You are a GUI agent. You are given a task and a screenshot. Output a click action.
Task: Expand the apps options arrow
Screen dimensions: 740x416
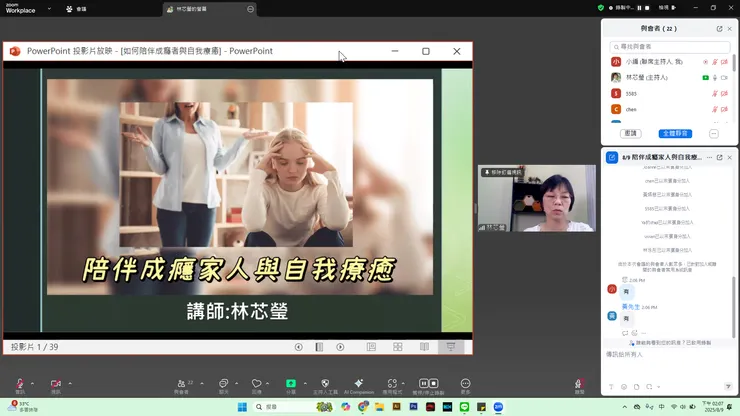[x=403, y=383]
